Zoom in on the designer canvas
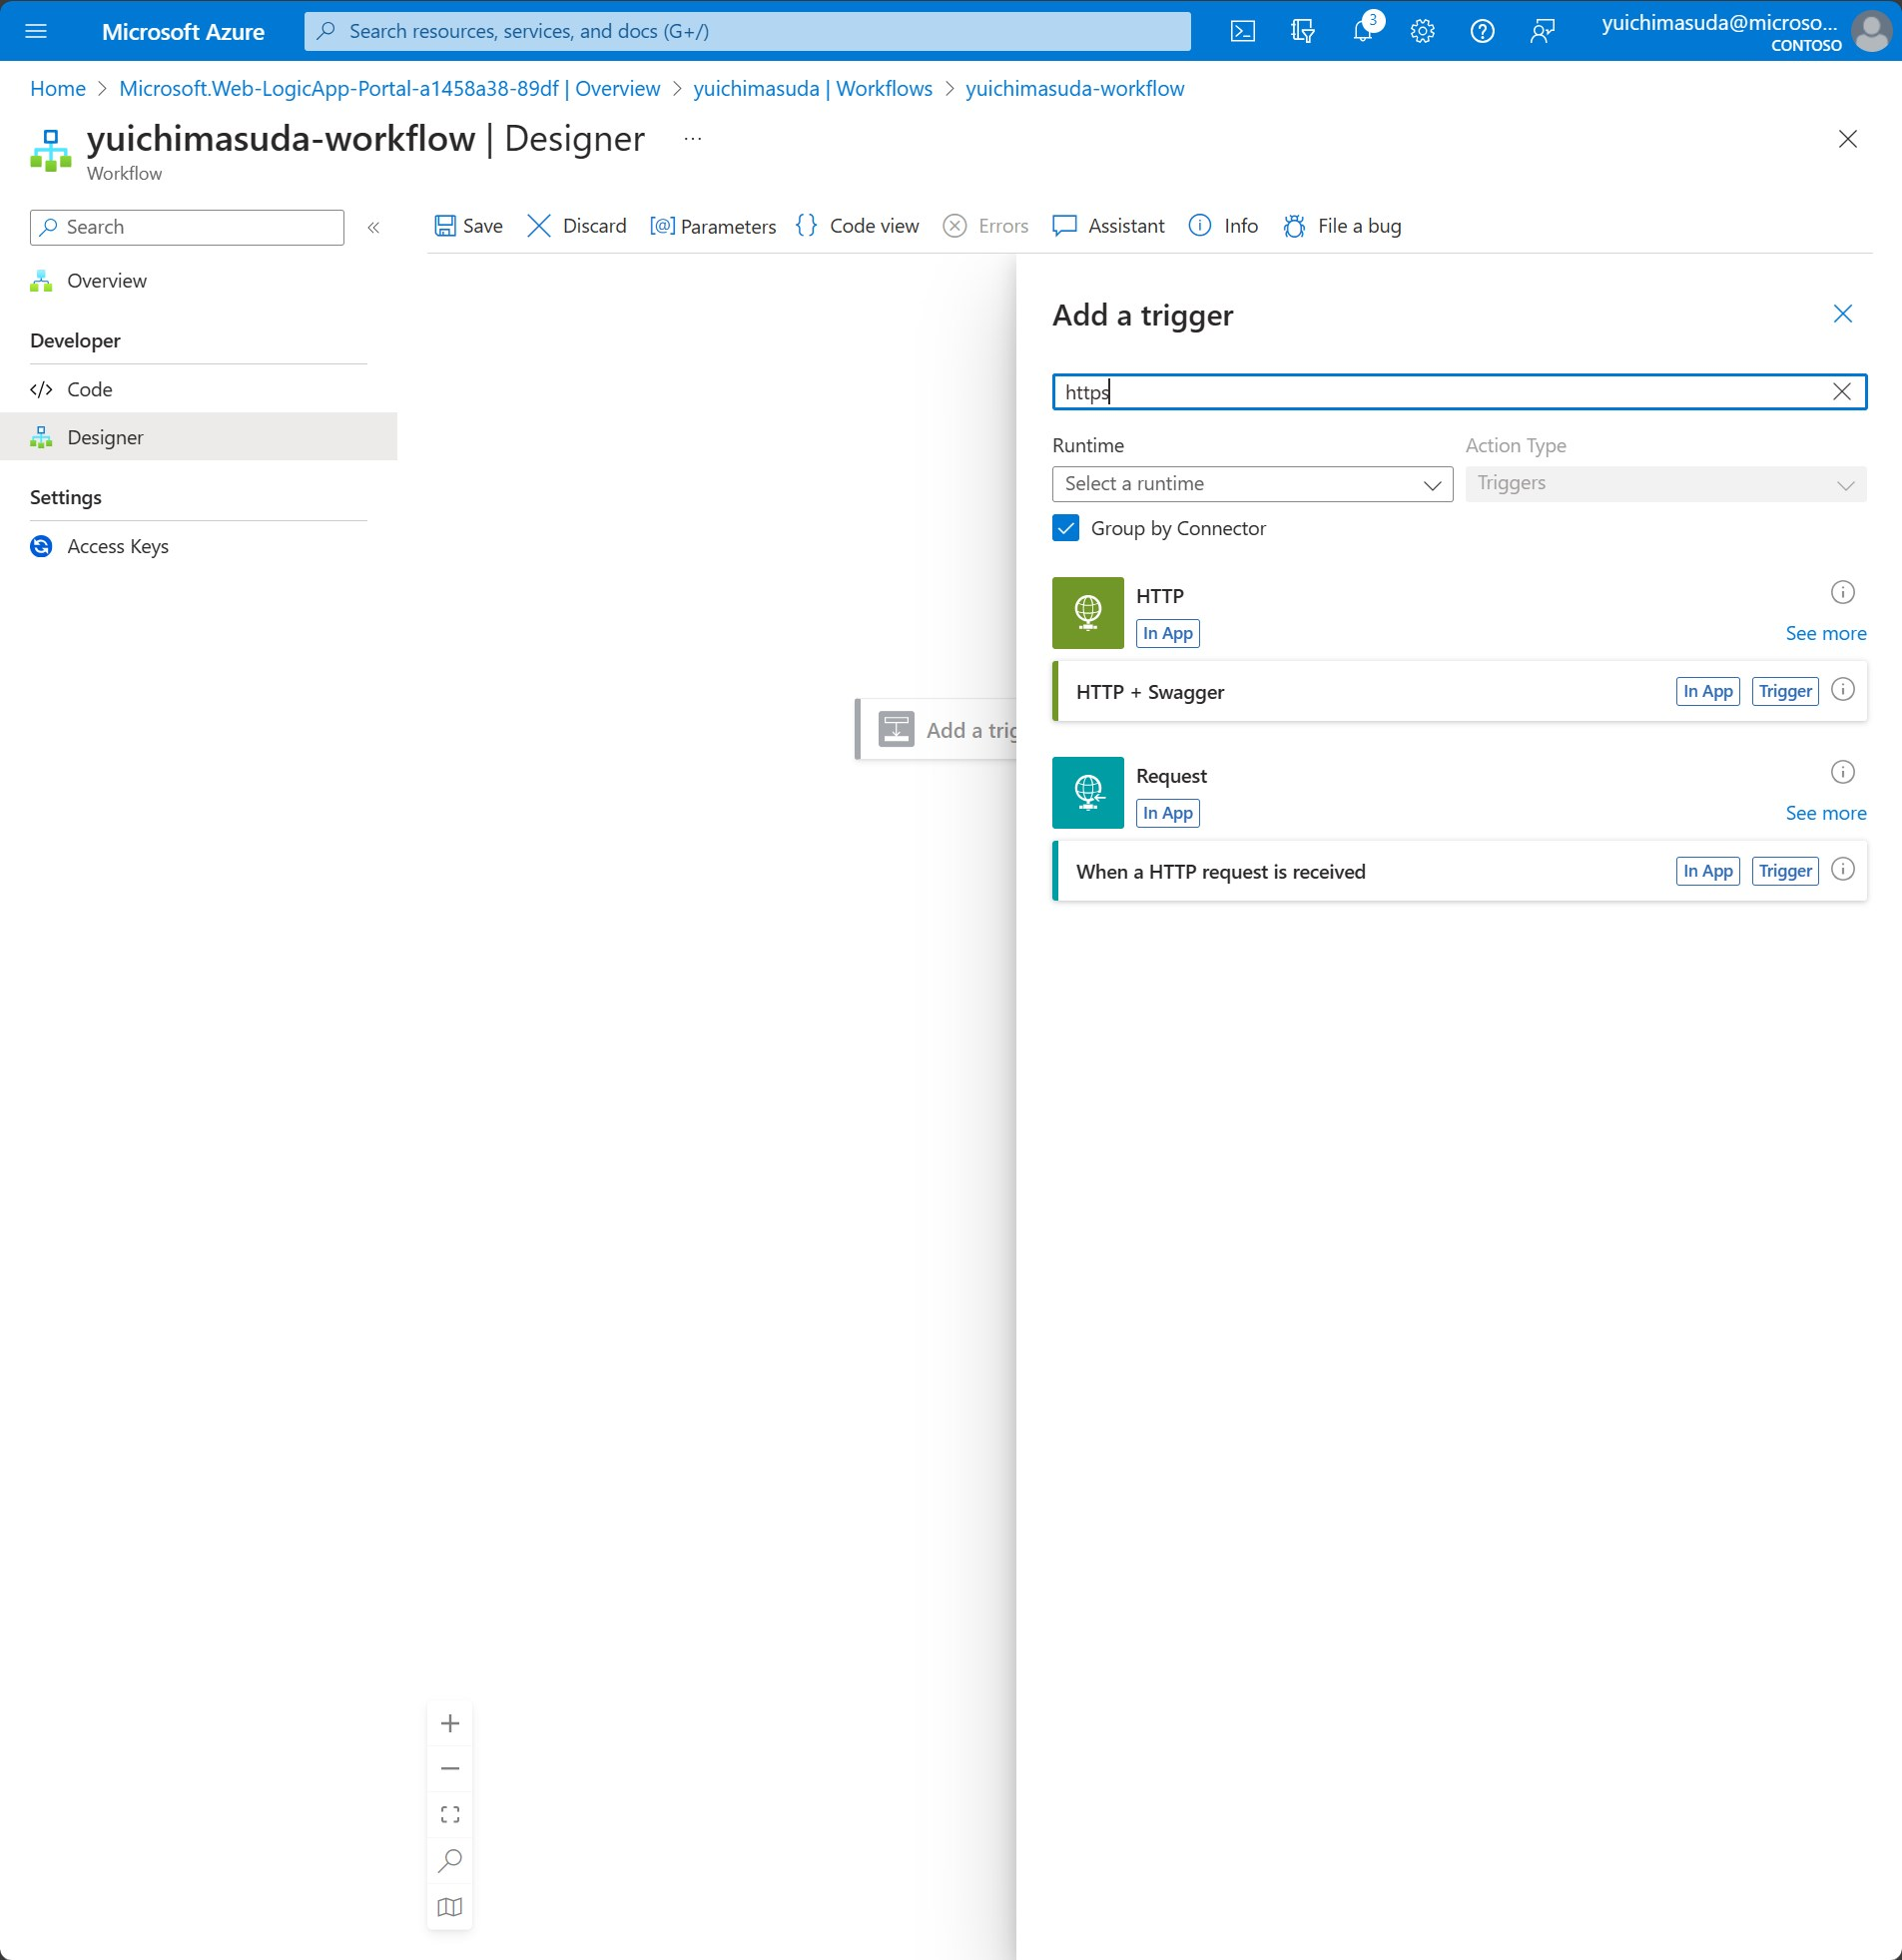 point(450,1723)
